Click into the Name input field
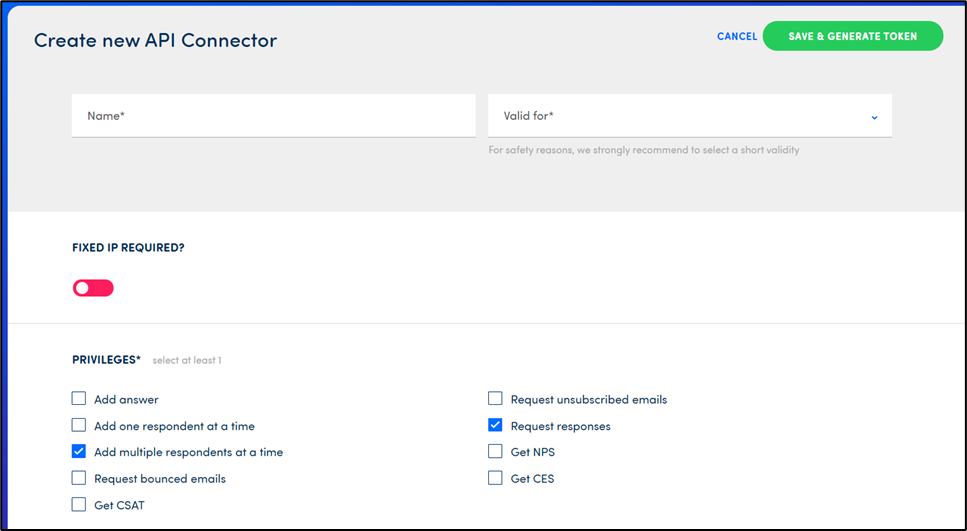The height and width of the screenshot is (531, 967). point(273,116)
